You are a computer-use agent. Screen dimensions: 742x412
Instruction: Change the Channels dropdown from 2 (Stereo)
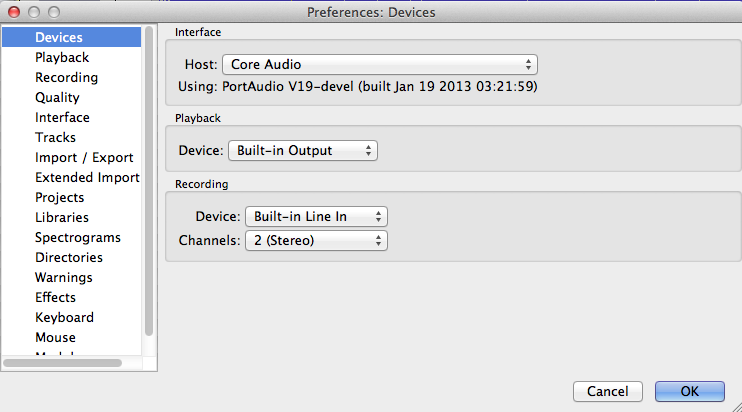point(316,241)
